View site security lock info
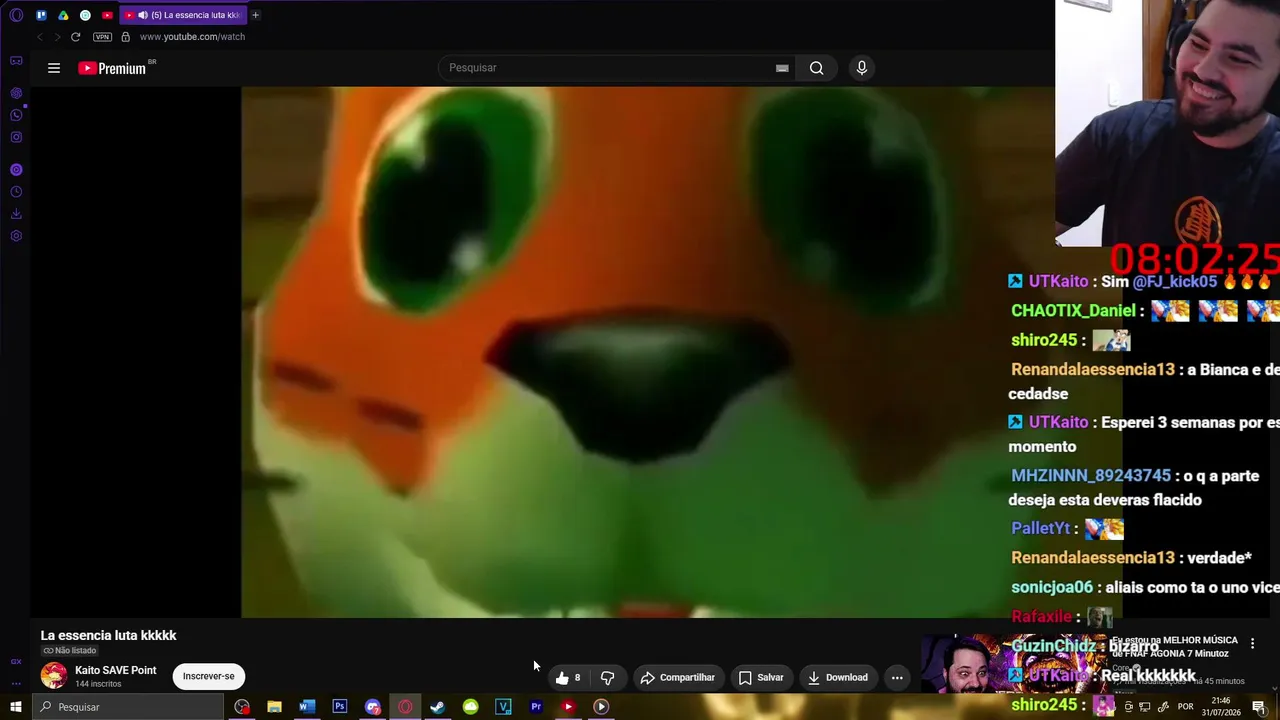The image size is (1280, 720). coord(125,37)
